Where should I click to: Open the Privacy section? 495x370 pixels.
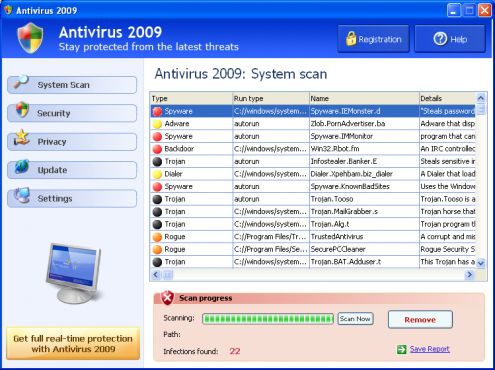pos(72,142)
